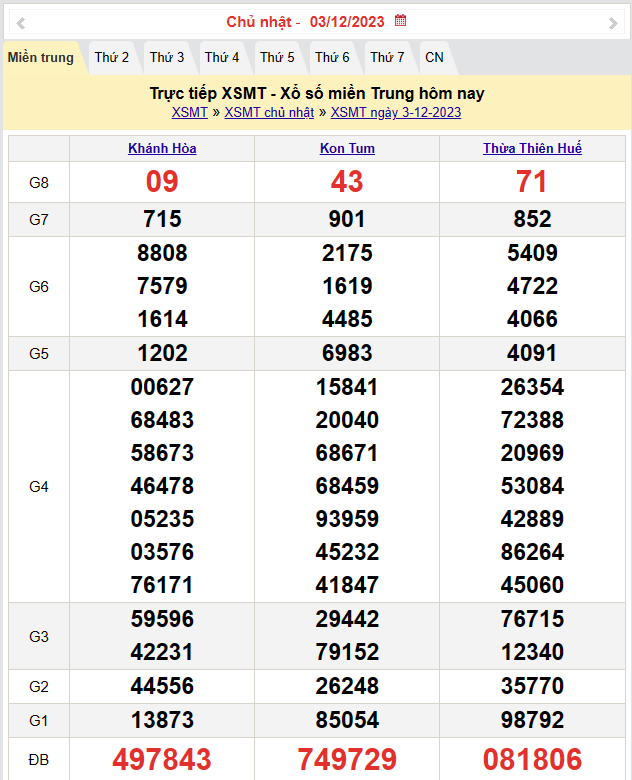Open the XSMT breadcrumb link
Image resolution: width=632 pixels, height=780 pixels.
click(x=190, y=113)
